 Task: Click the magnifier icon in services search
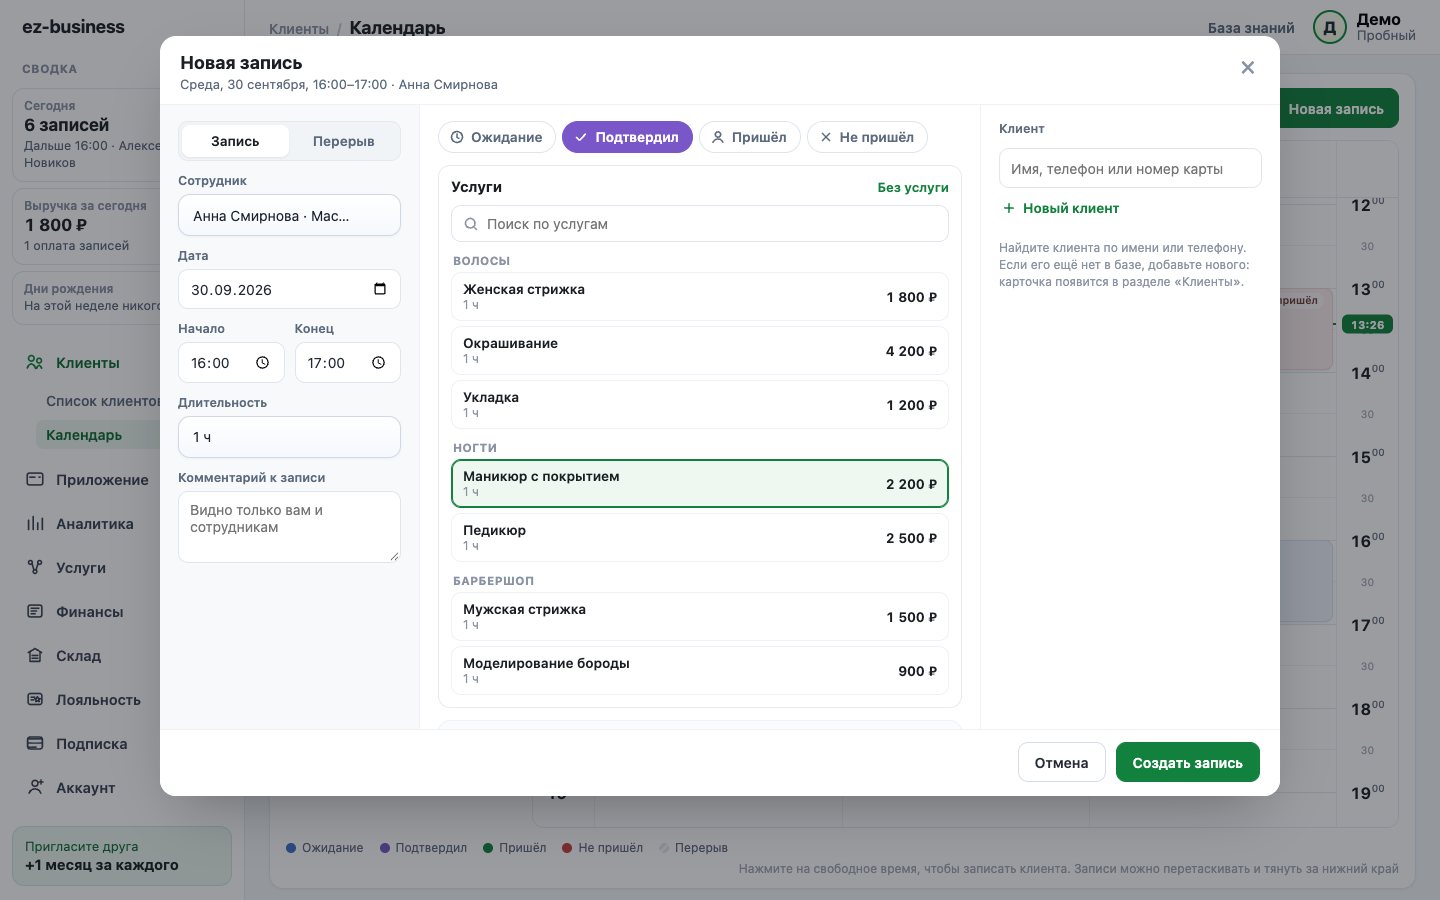tap(470, 224)
